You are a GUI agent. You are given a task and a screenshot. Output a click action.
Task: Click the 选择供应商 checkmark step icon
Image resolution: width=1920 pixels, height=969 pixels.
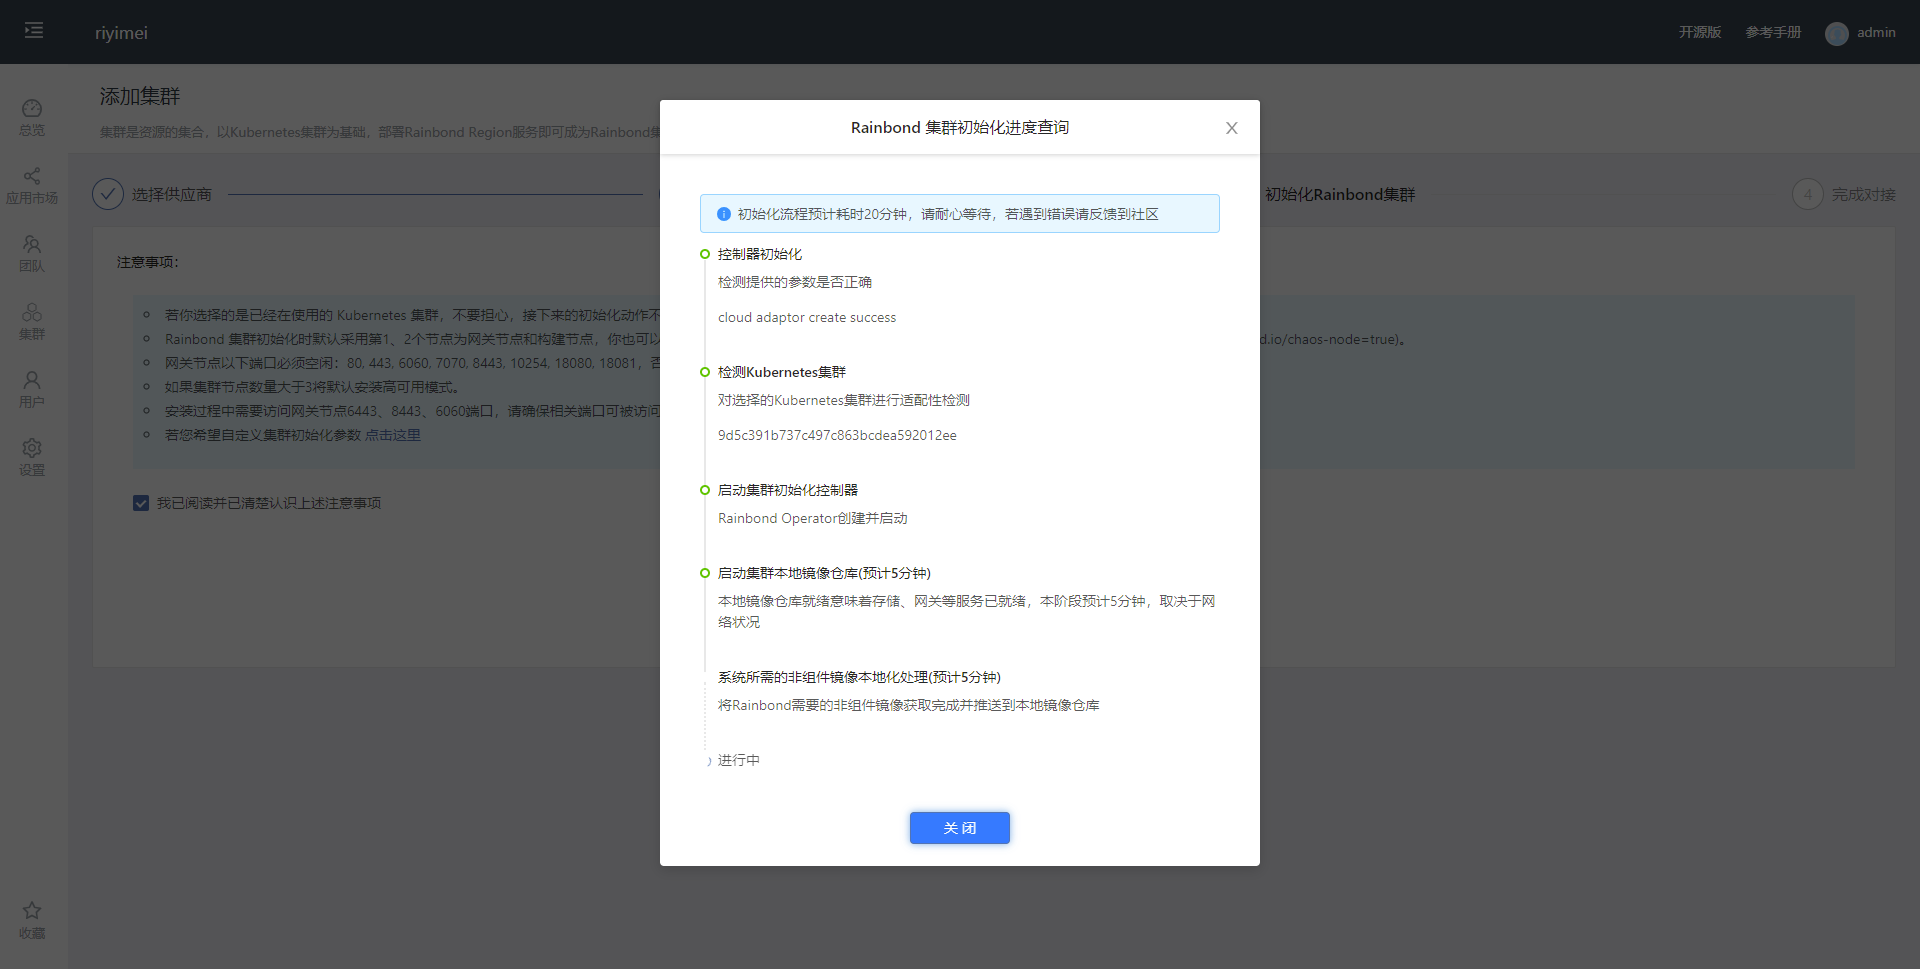108,194
